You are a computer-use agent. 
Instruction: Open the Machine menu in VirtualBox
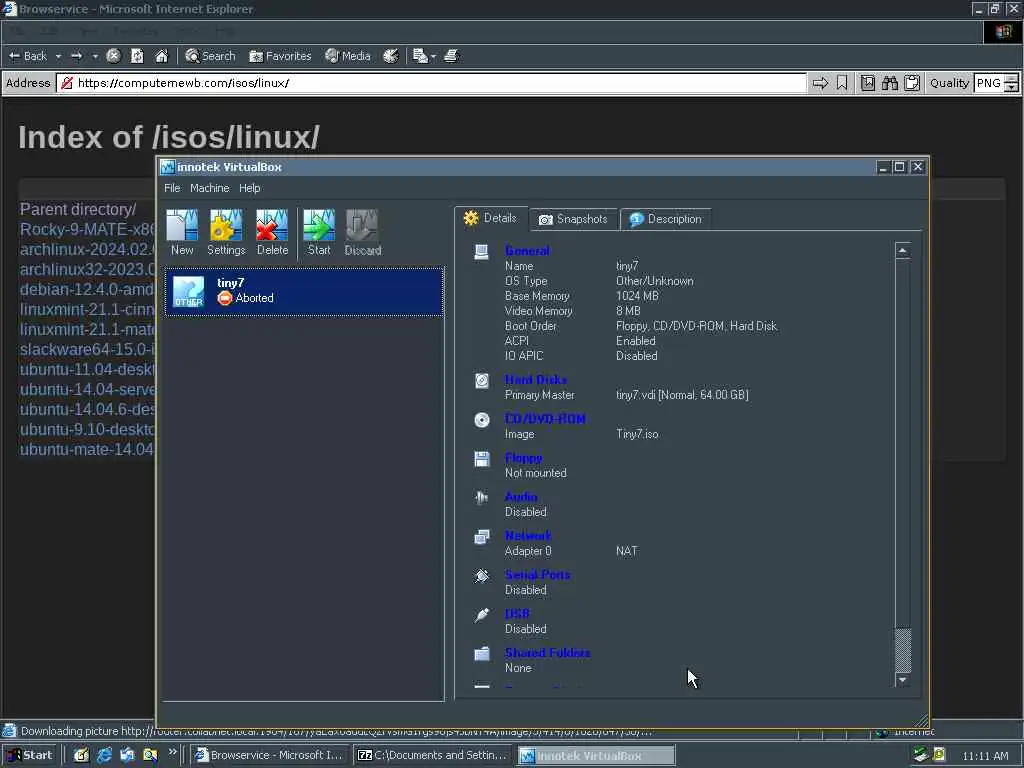[210, 188]
